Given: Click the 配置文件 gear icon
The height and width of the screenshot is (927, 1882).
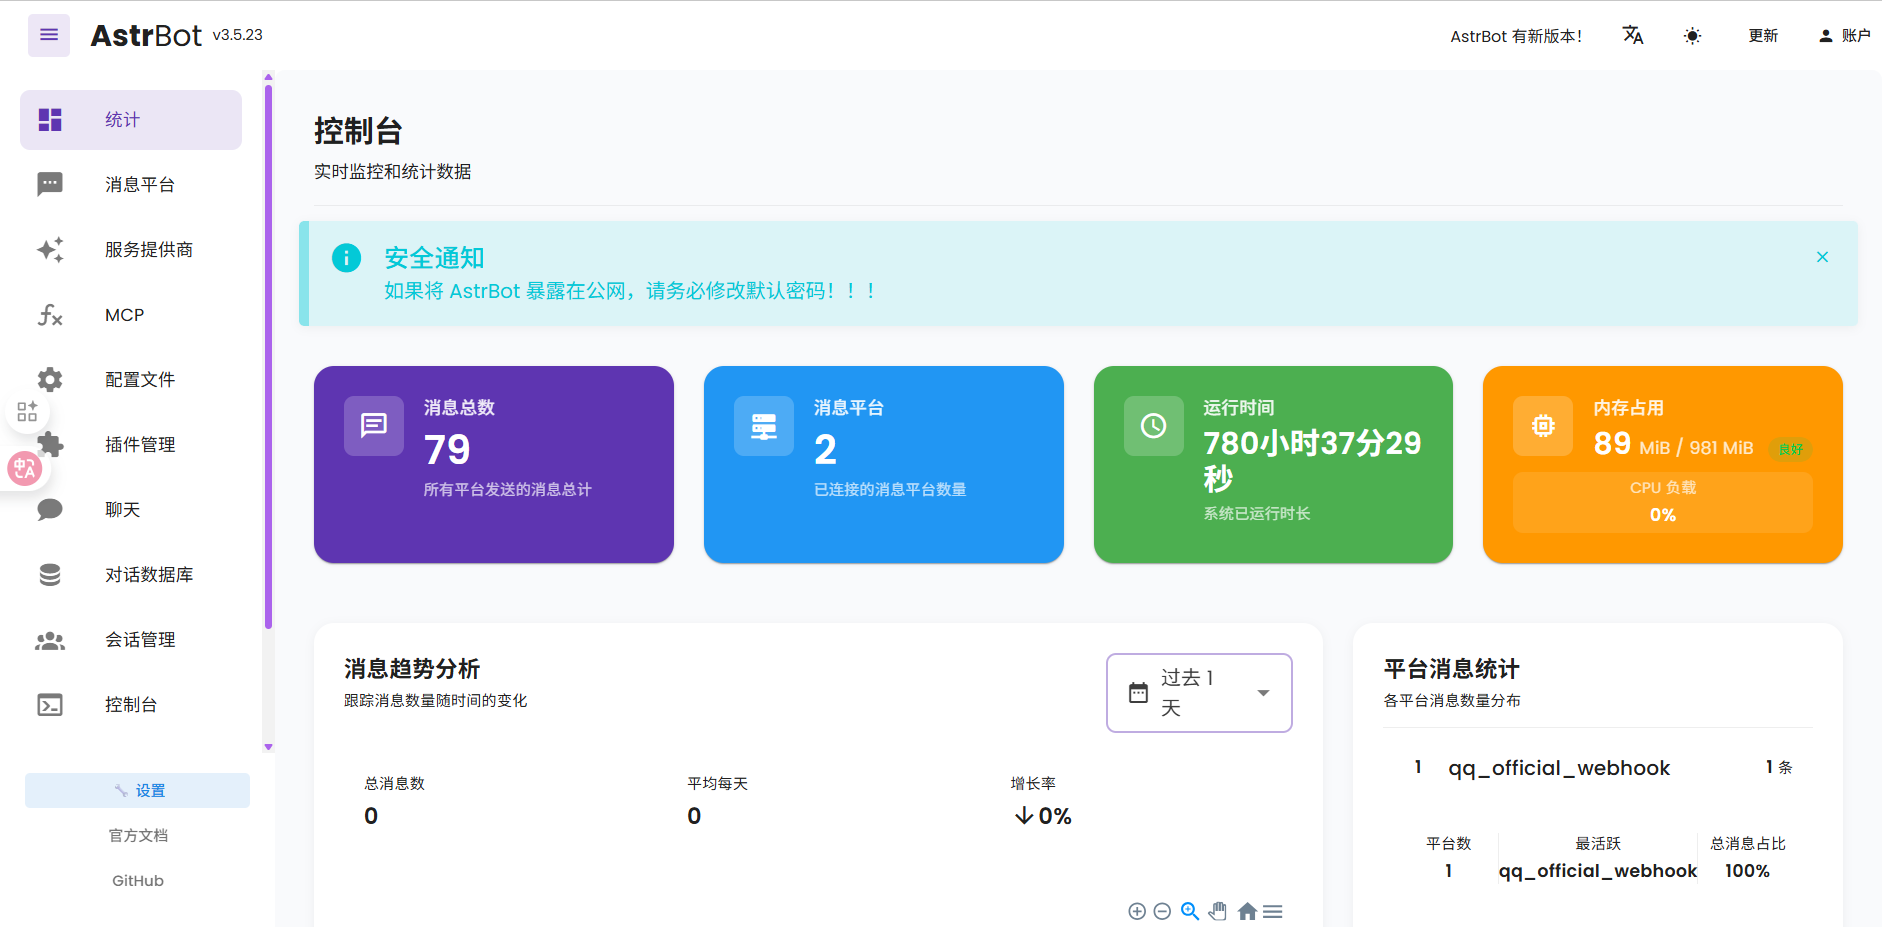Looking at the screenshot, I should click(50, 380).
